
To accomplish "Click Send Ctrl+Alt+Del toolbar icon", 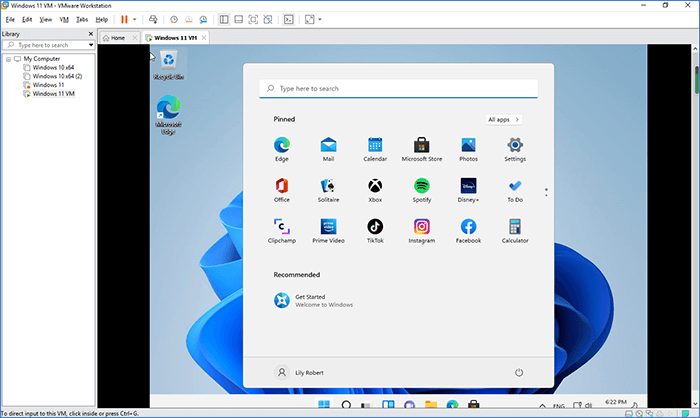I will pyautogui.click(x=153, y=19).
